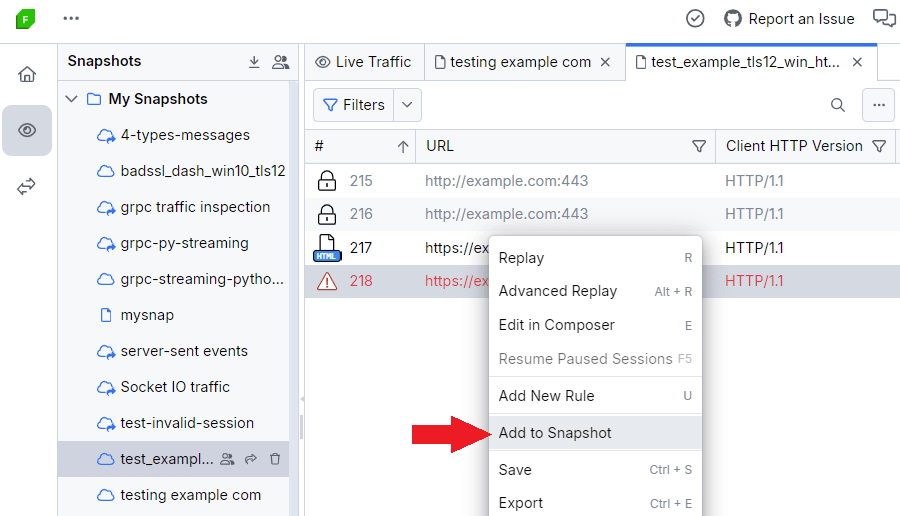Select session row 218
The width and height of the screenshot is (900, 516).
(396, 281)
